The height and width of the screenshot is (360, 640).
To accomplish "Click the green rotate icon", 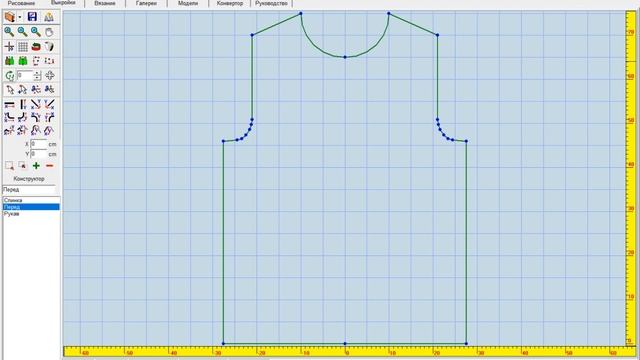I will [9, 76].
